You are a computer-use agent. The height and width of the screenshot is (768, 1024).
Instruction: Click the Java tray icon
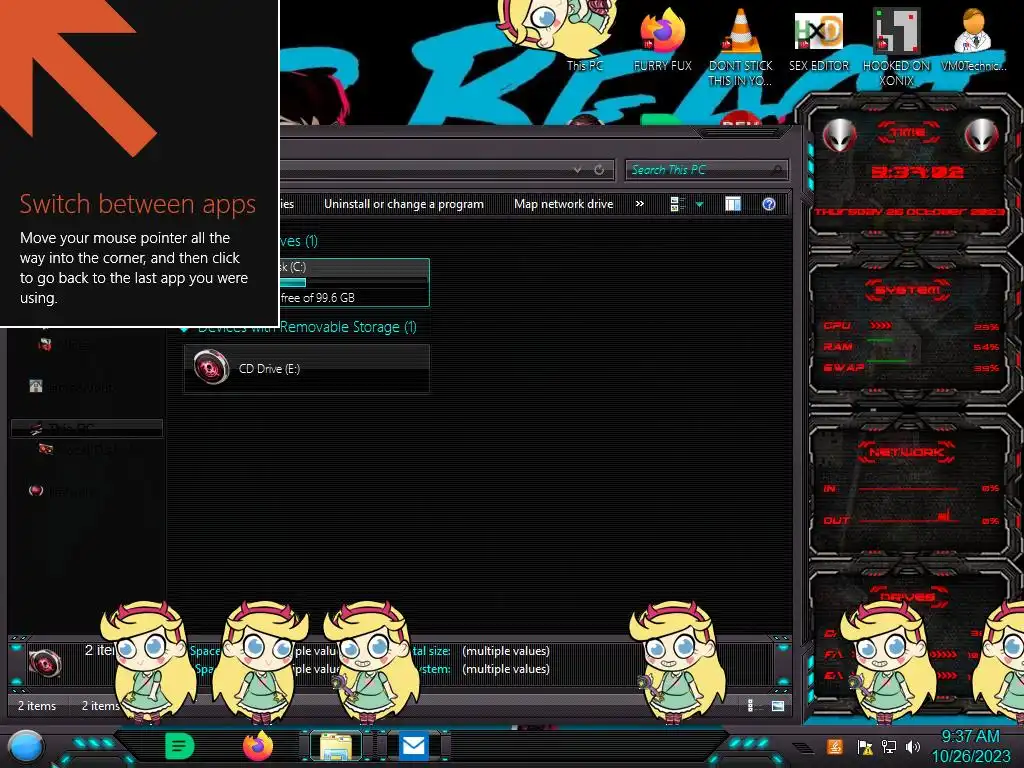click(x=834, y=746)
